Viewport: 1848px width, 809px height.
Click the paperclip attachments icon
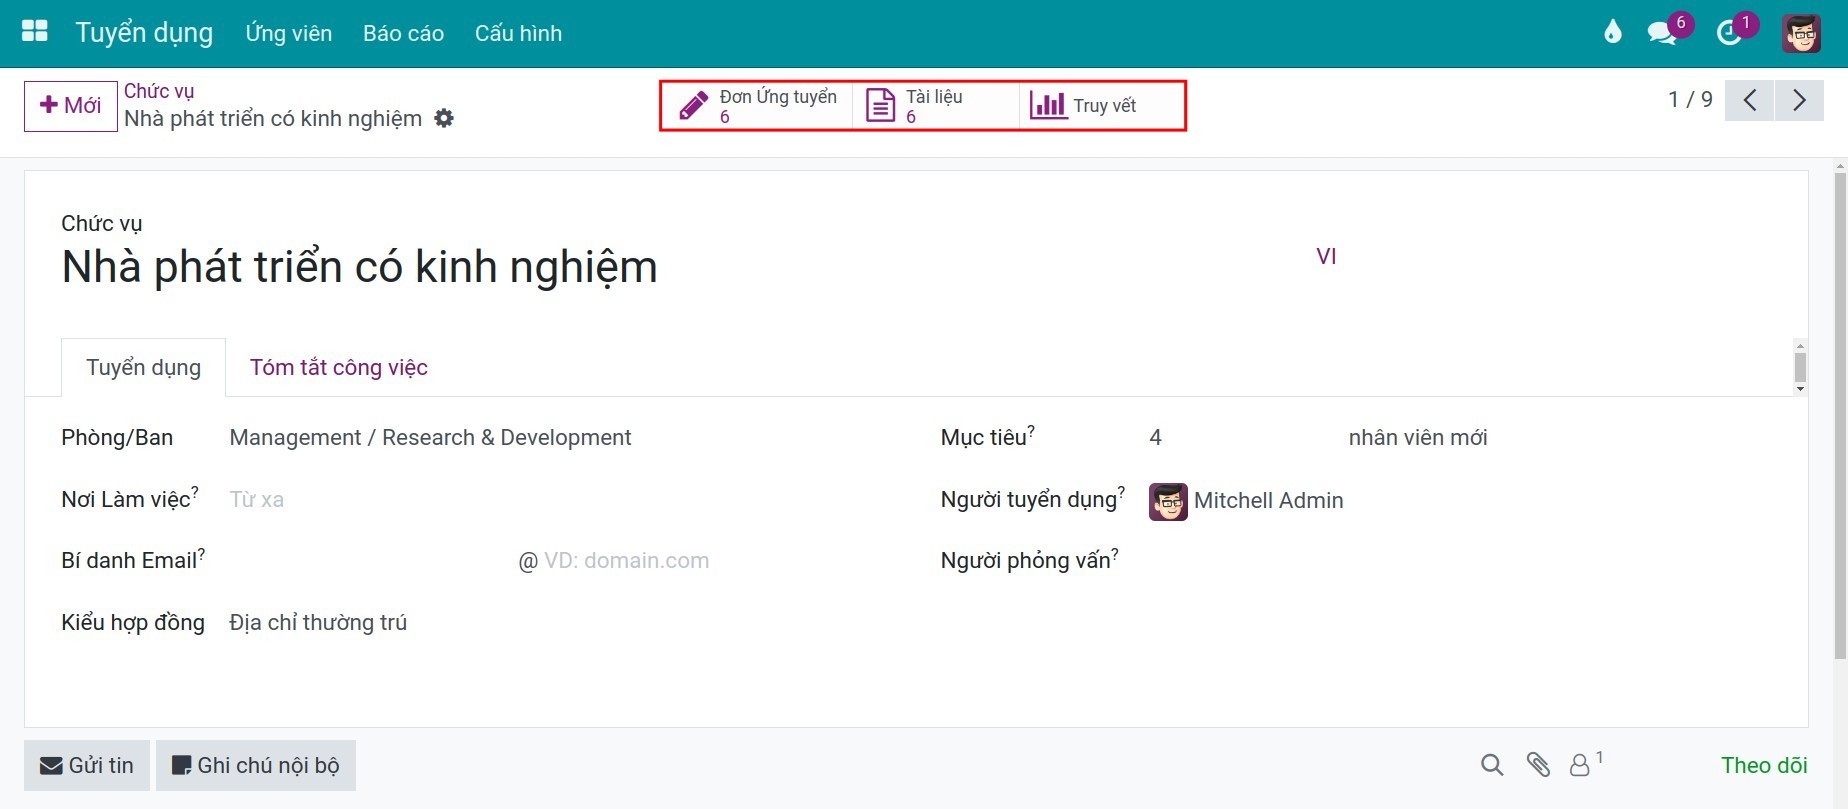click(1538, 766)
